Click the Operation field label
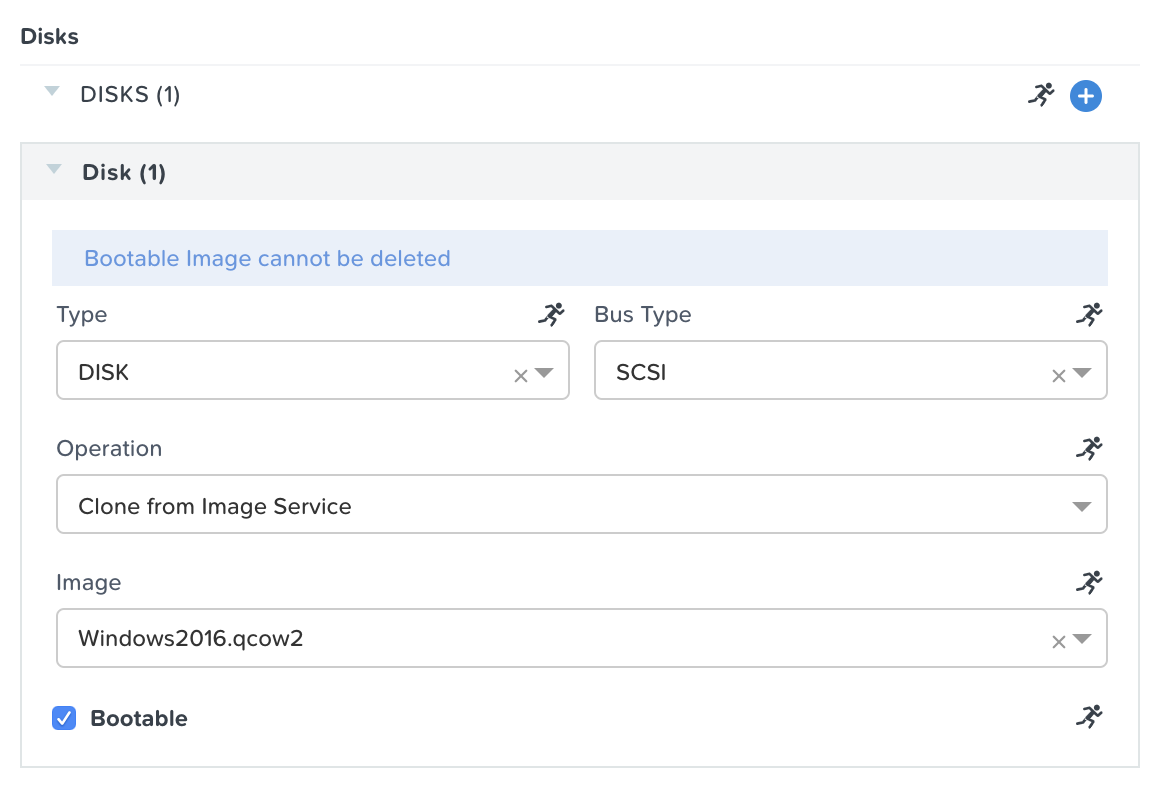The image size is (1158, 790). pos(109,448)
